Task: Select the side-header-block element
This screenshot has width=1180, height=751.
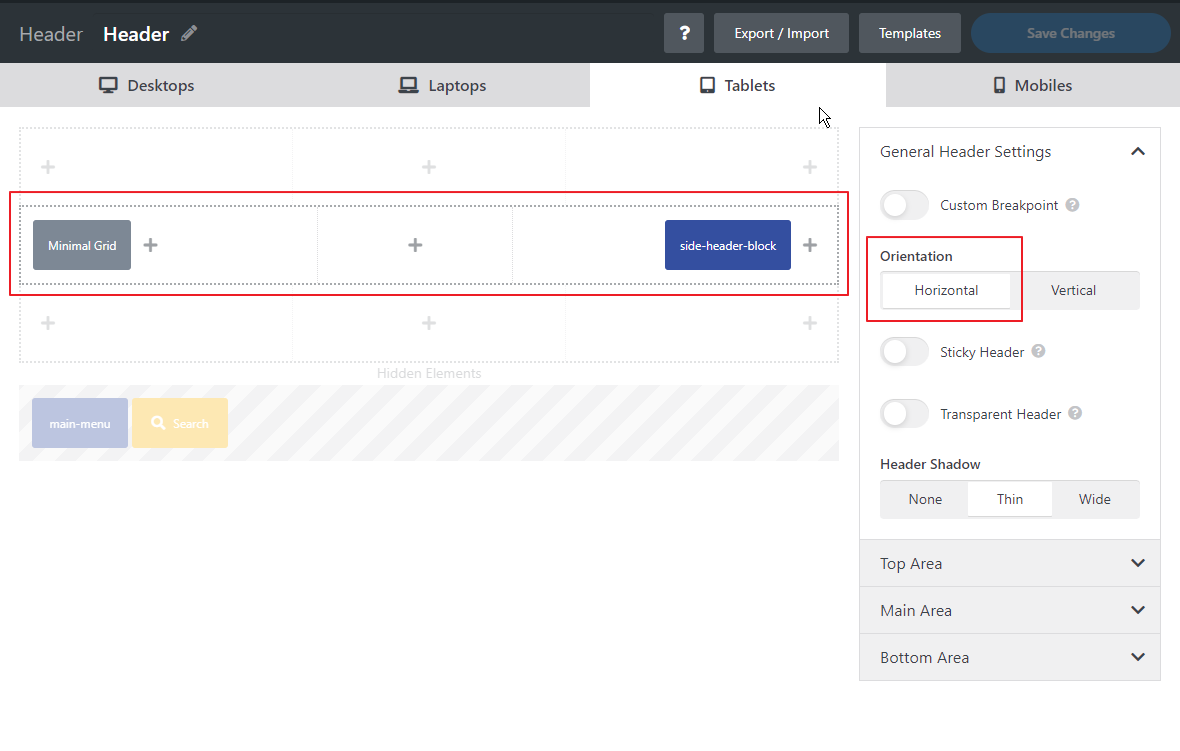Action: pyautogui.click(x=728, y=245)
